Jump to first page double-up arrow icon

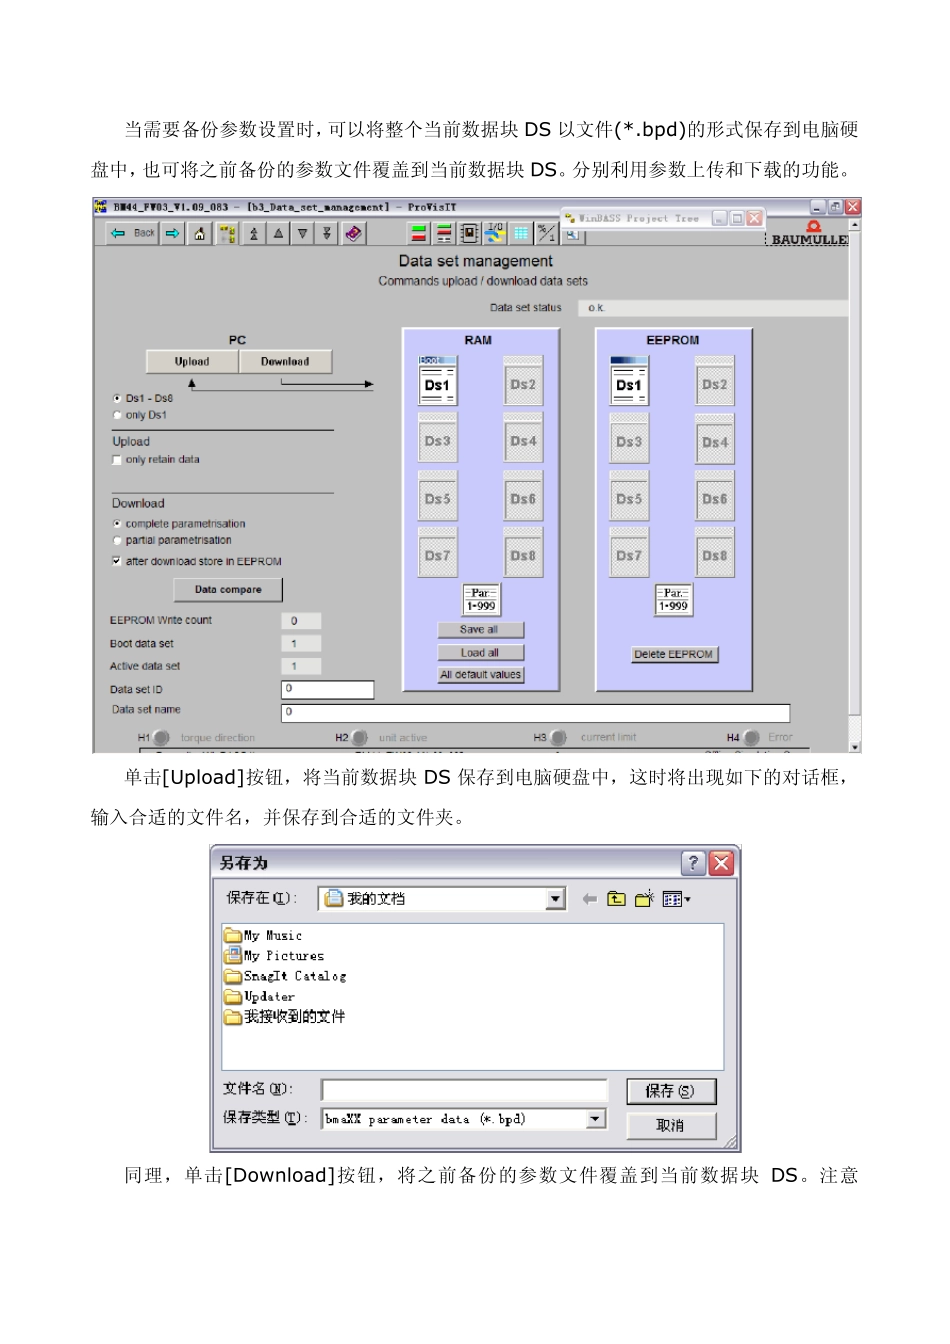click(x=254, y=233)
